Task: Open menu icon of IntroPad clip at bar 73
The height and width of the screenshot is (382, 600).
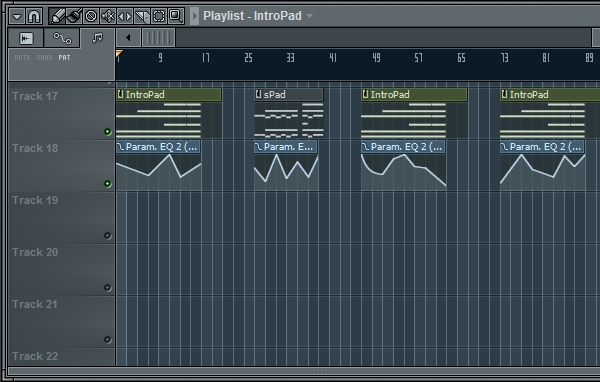Action: (x=504, y=94)
